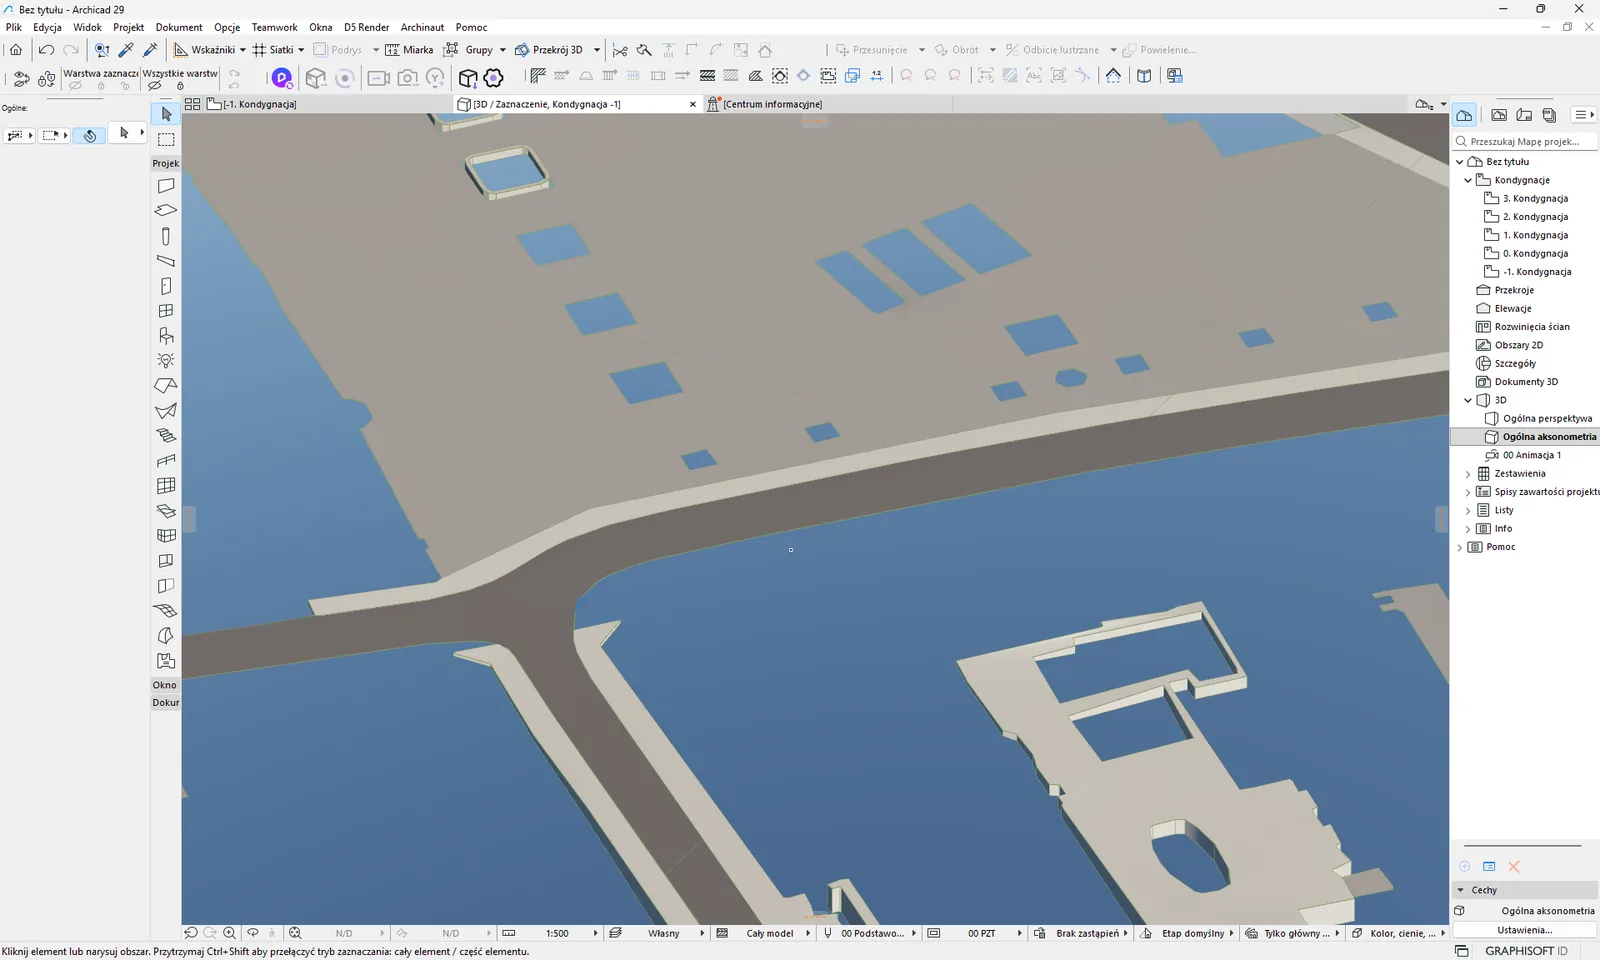
Task: Toggle Wszystkie warstwy visibility eye icon
Action: 155,86
